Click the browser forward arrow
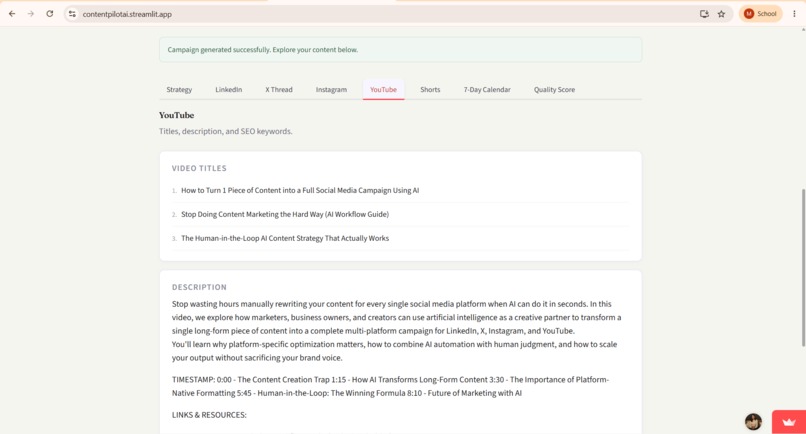The image size is (806, 434). (31, 14)
